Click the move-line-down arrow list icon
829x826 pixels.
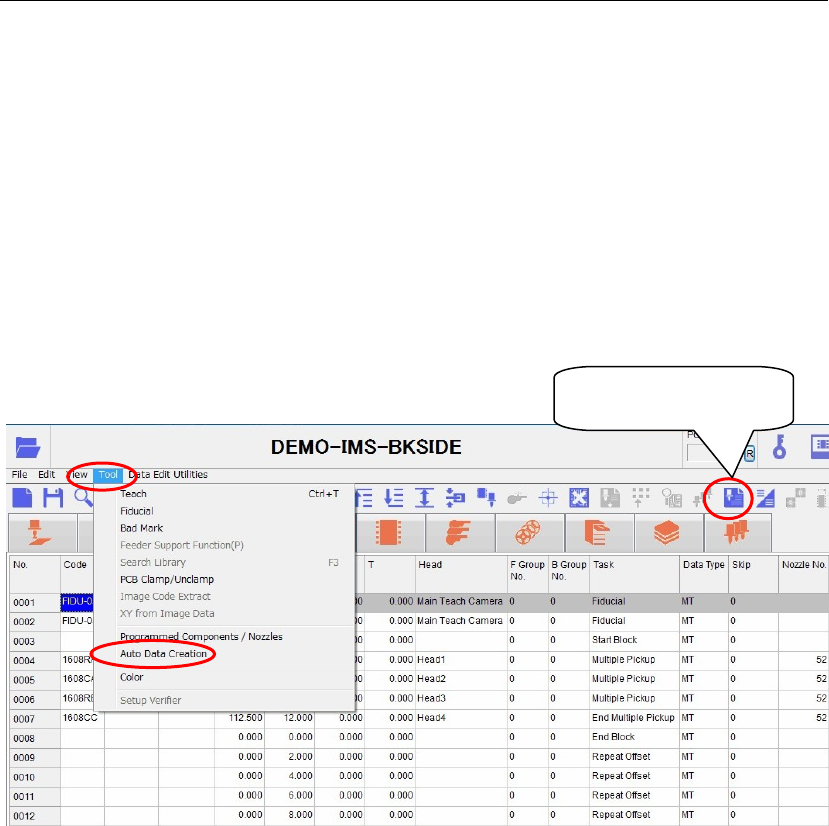[394, 498]
